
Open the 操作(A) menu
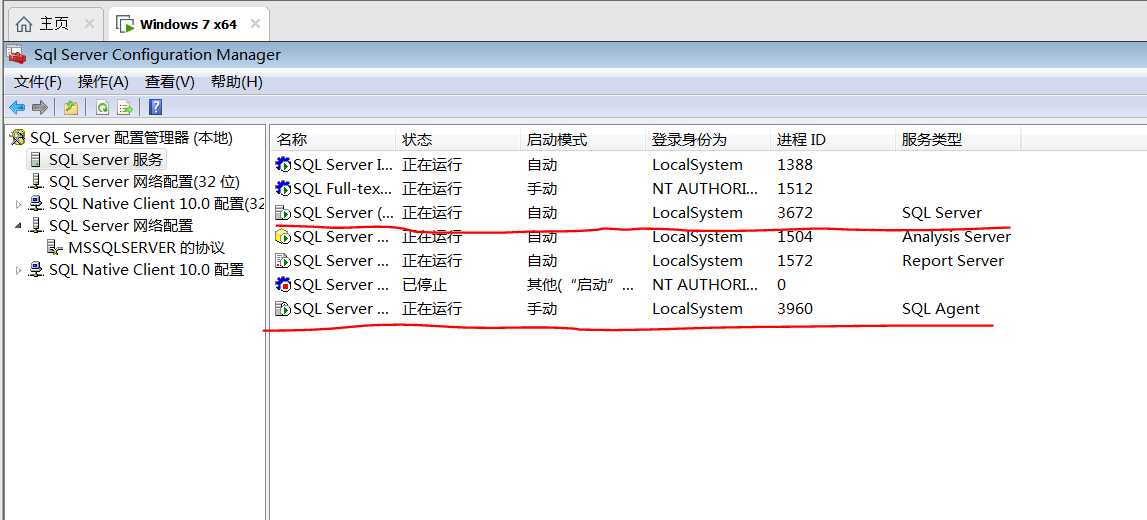(x=103, y=82)
